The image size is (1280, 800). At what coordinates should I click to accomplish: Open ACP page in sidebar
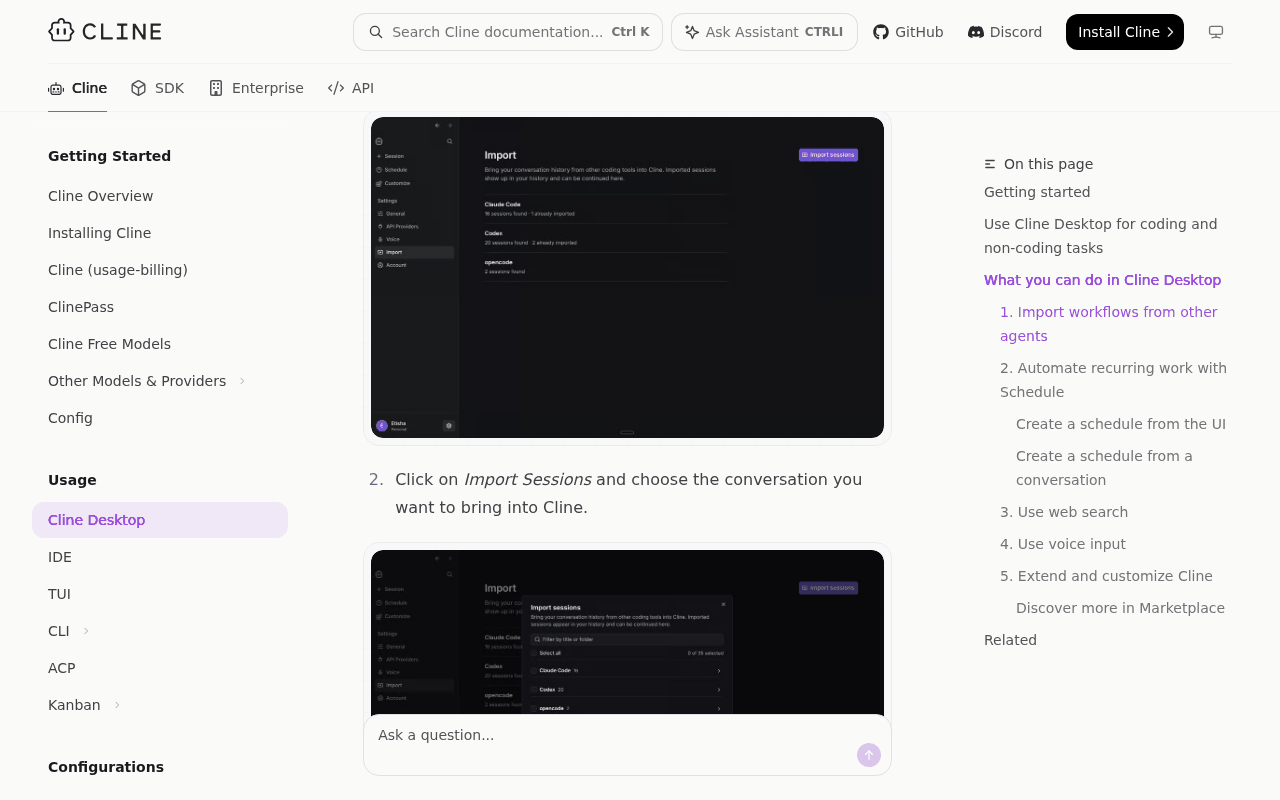point(160,668)
